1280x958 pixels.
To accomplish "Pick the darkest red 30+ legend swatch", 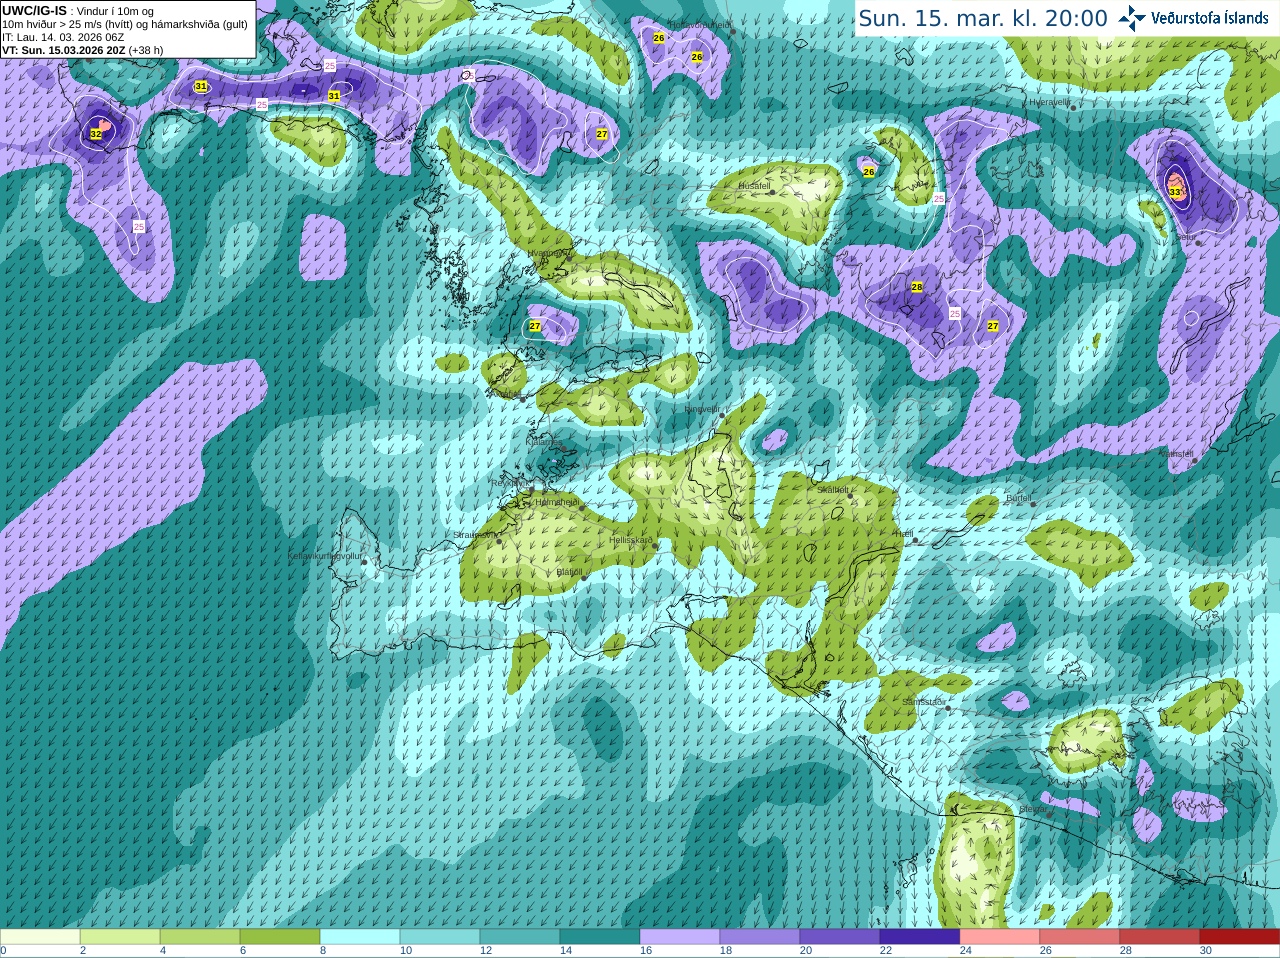I will [1240, 937].
